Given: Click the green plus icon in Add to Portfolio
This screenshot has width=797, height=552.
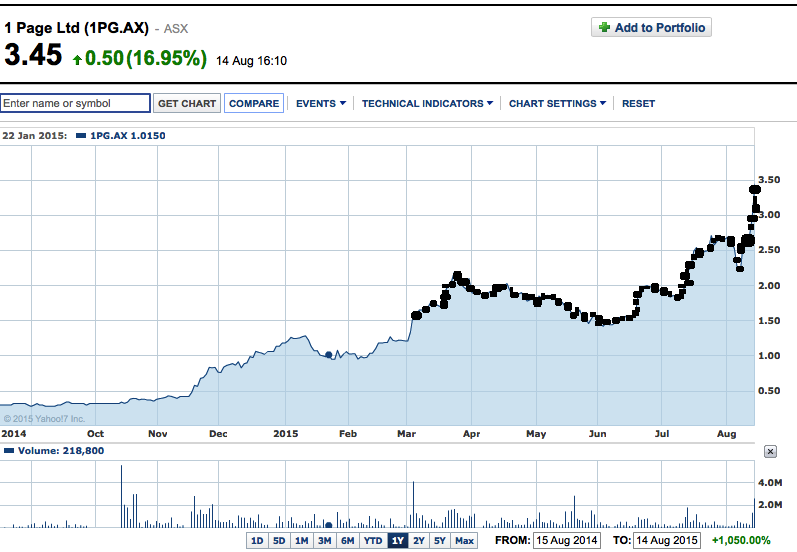Looking at the screenshot, I should point(604,27).
